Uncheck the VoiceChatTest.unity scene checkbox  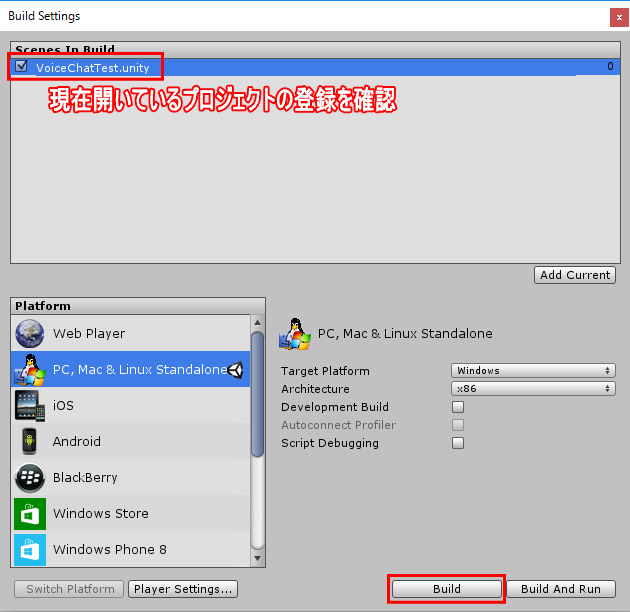pyautogui.click(x=21, y=66)
